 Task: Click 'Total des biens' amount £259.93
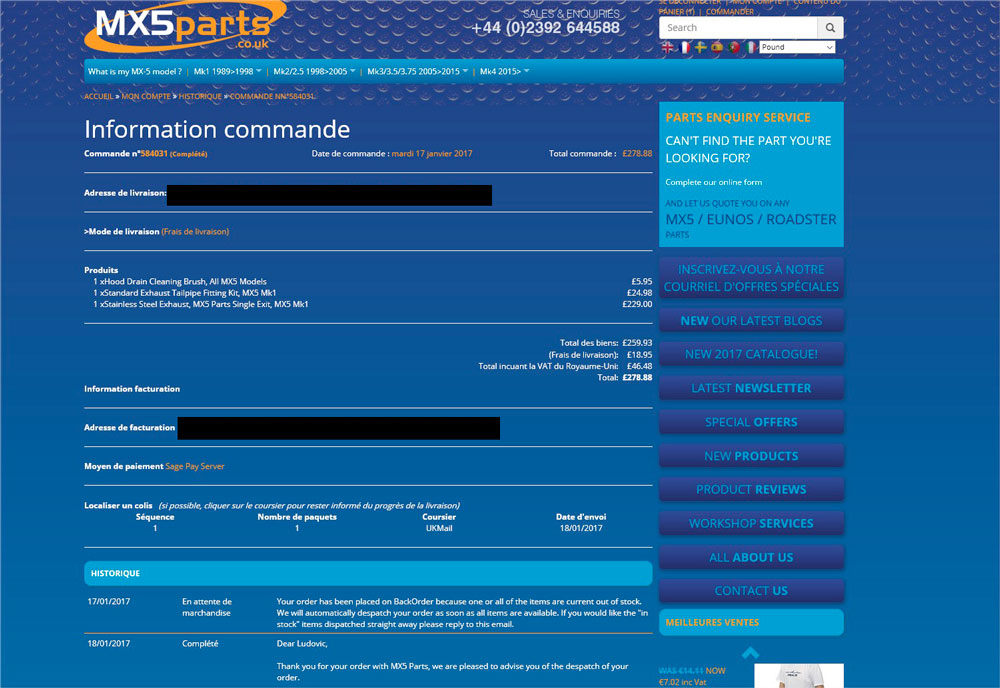[x=637, y=342]
